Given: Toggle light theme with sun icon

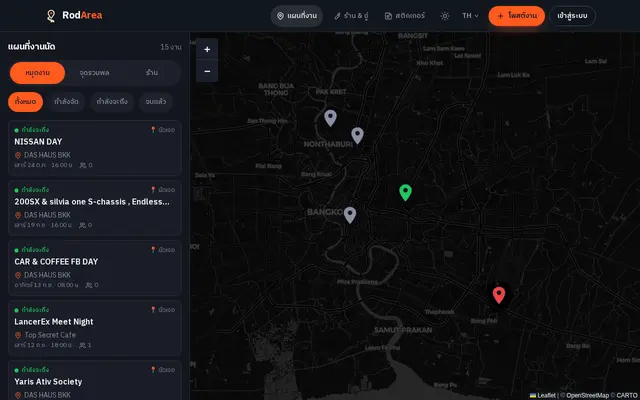Looking at the screenshot, I should coord(445,16).
